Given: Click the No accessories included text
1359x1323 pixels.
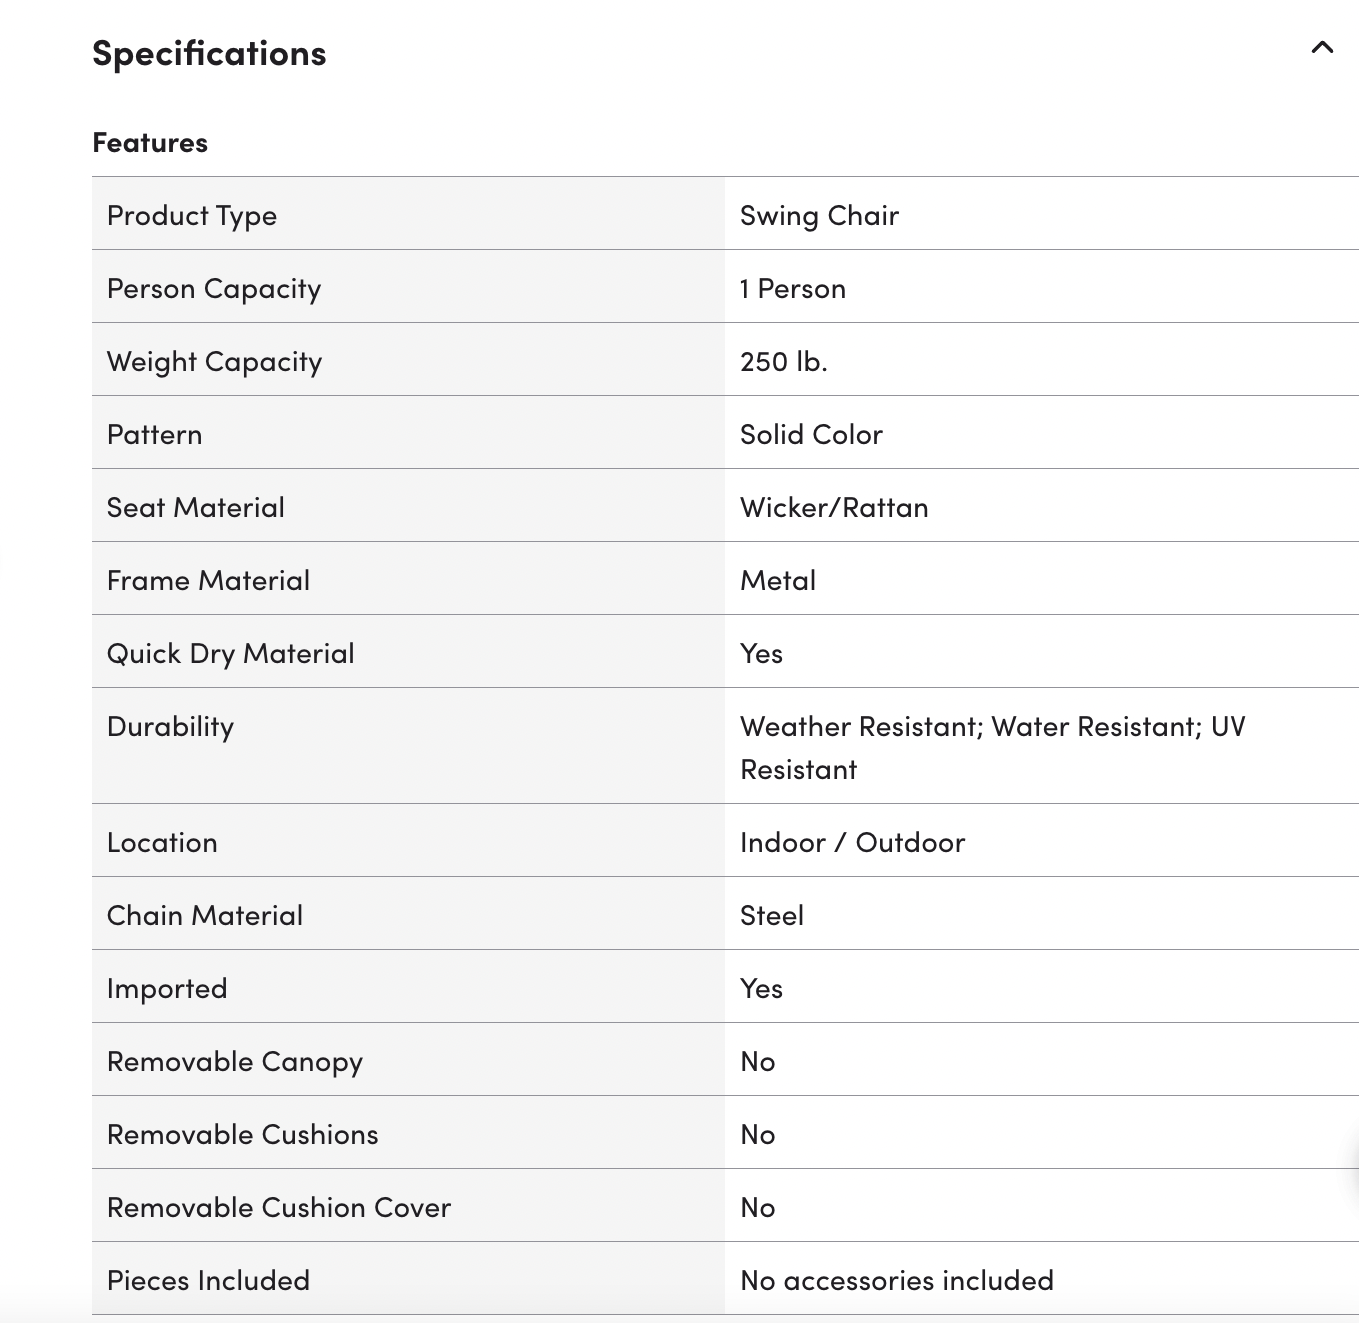Looking at the screenshot, I should [x=897, y=1280].
